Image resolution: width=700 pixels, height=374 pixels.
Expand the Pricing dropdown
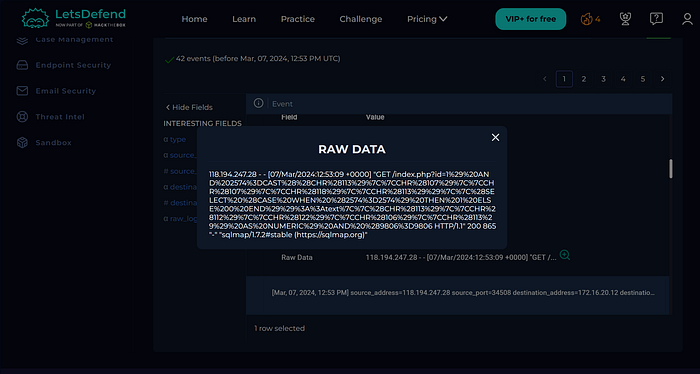(x=427, y=19)
